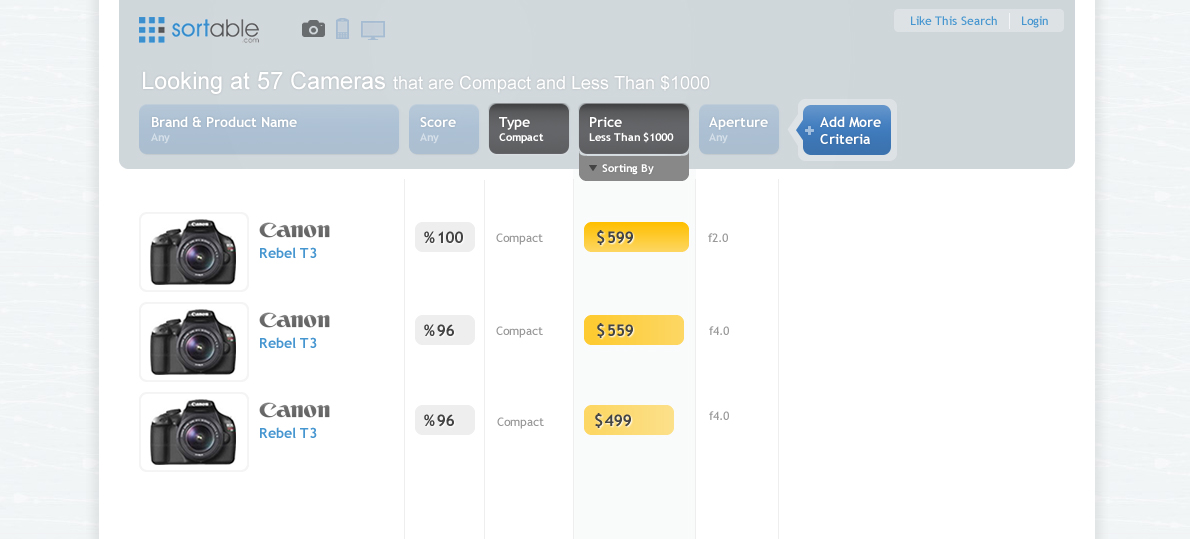
Task: Click f4.0 aperture in the $499 row
Action: click(x=719, y=416)
